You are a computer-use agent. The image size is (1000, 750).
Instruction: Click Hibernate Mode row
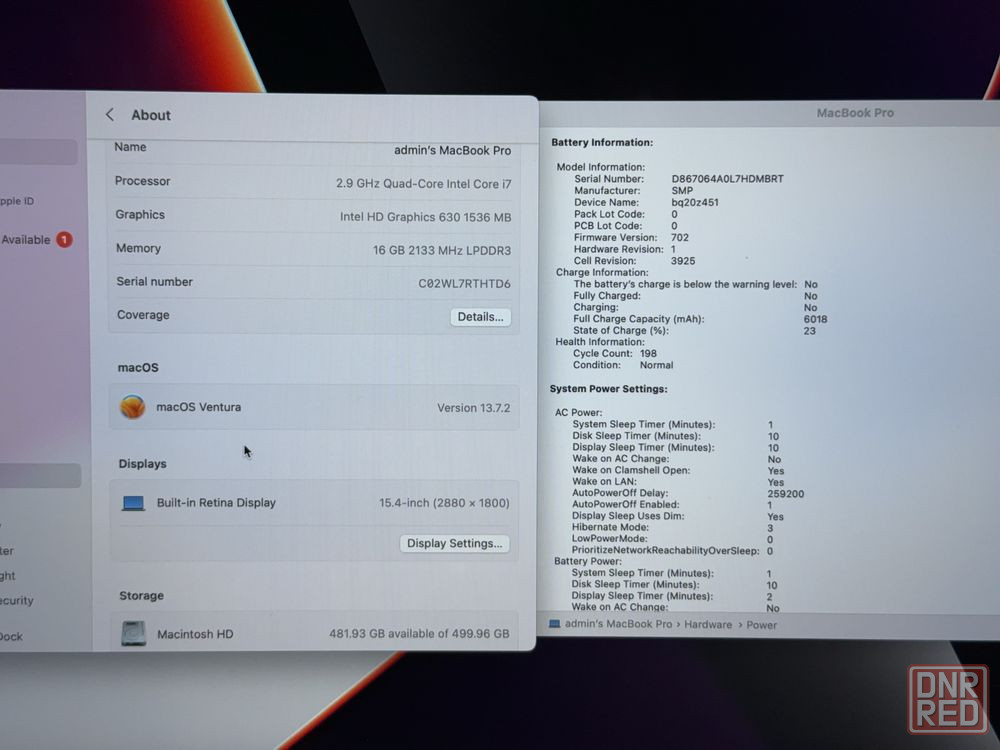pyautogui.click(x=673, y=528)
